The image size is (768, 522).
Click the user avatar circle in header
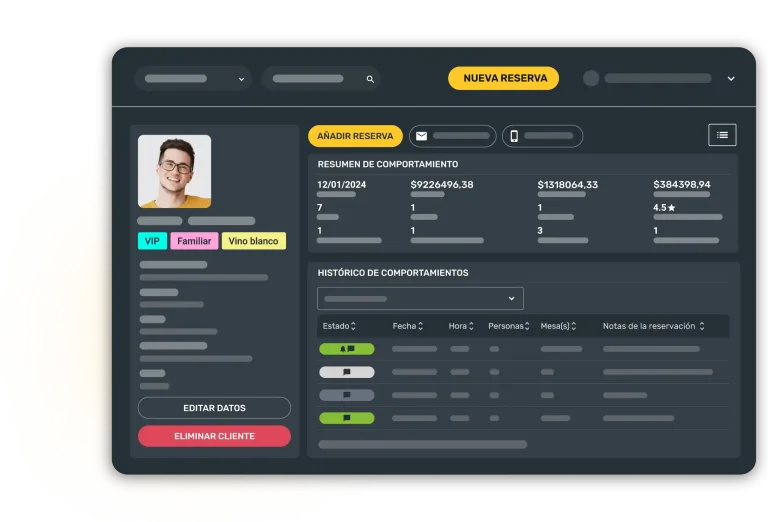591,78
